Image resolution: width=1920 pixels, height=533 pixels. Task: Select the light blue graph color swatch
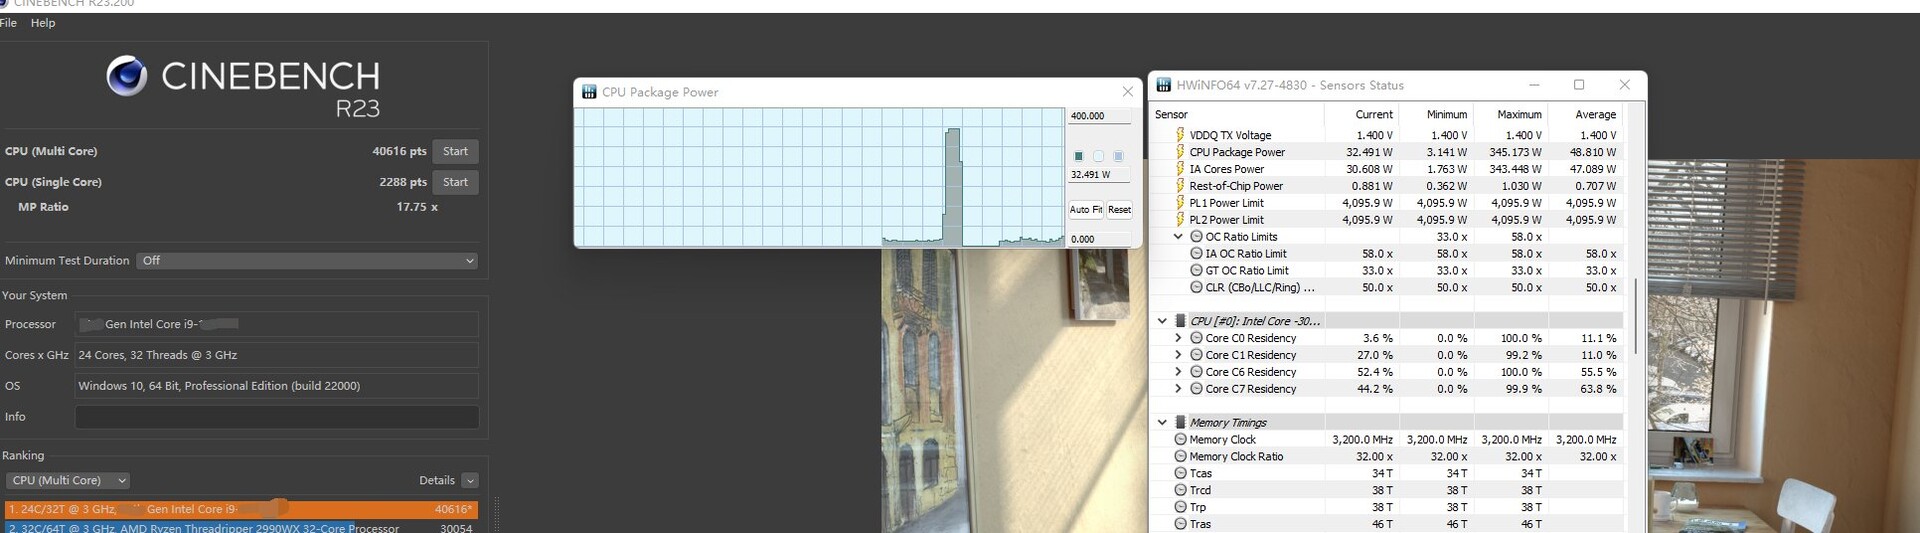coord(1118,156)
